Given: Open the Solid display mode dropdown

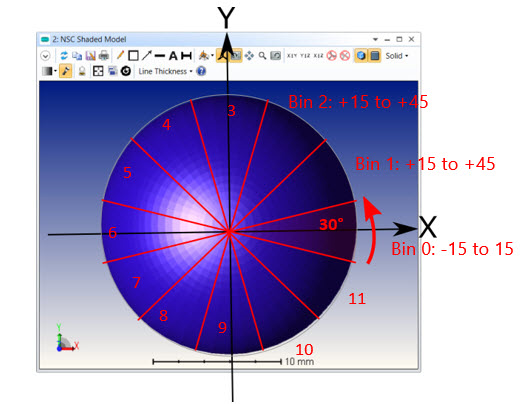Looking at the screenshot, I should coord(397,56).
